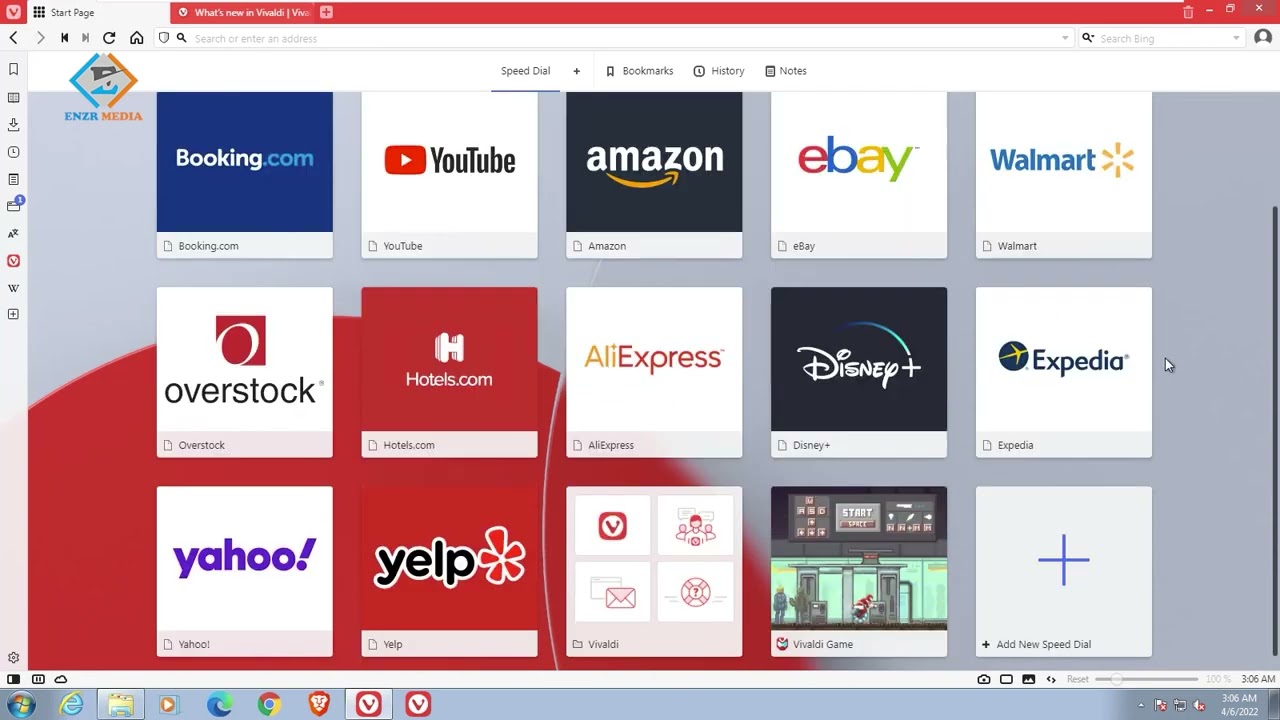
Task: Open the Wikipedia web panel in sidebar
Action: (13, 288)
